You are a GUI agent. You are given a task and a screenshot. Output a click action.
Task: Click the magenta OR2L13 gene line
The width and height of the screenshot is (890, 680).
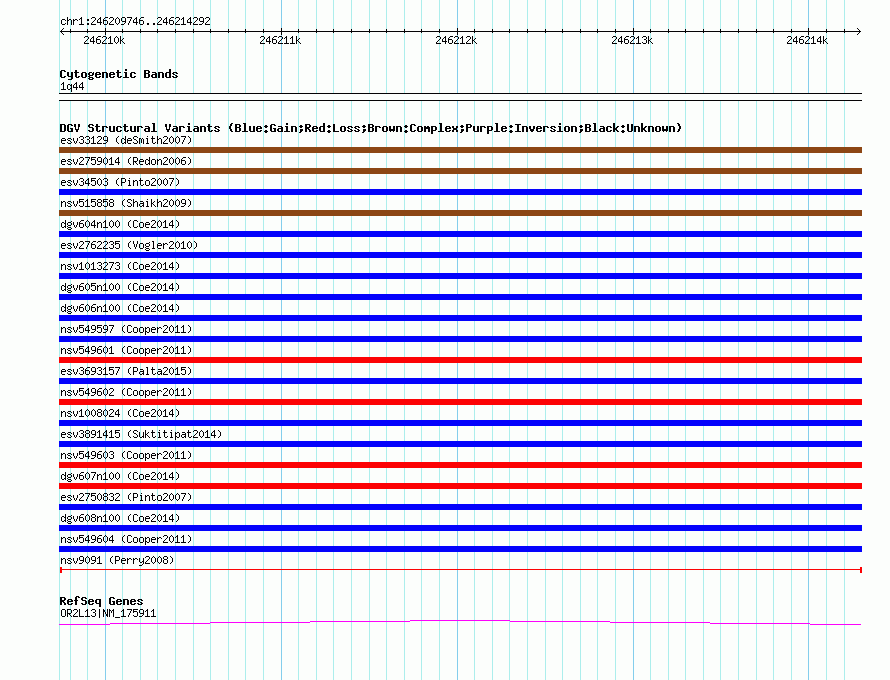coord(460,621)
